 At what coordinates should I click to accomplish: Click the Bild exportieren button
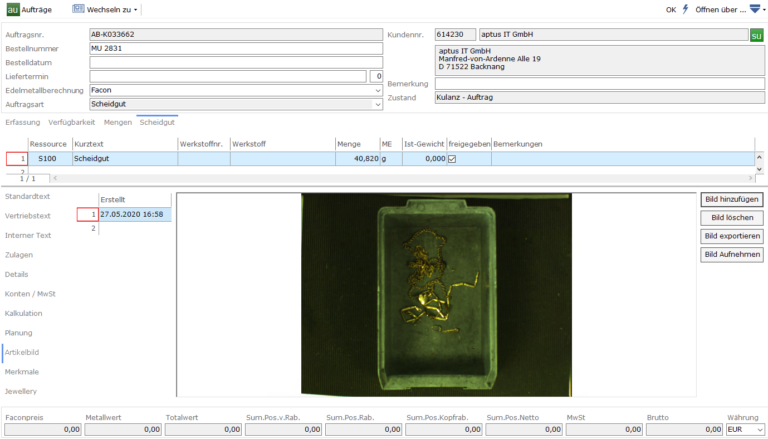[731, 236]
